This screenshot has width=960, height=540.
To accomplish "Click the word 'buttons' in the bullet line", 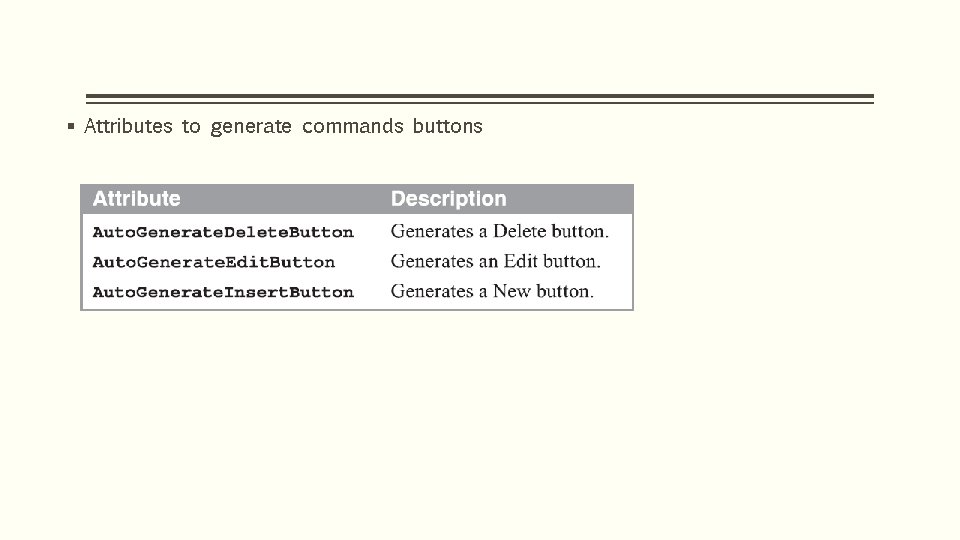I will [x=447, y=127].
